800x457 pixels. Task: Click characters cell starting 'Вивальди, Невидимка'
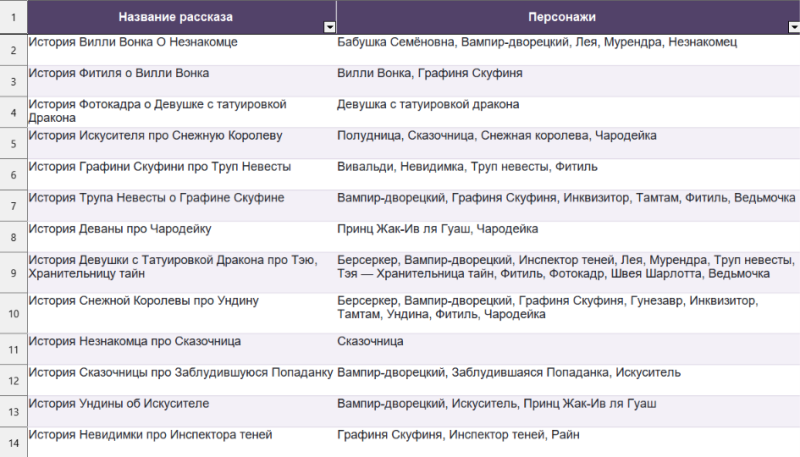[568, 174]
